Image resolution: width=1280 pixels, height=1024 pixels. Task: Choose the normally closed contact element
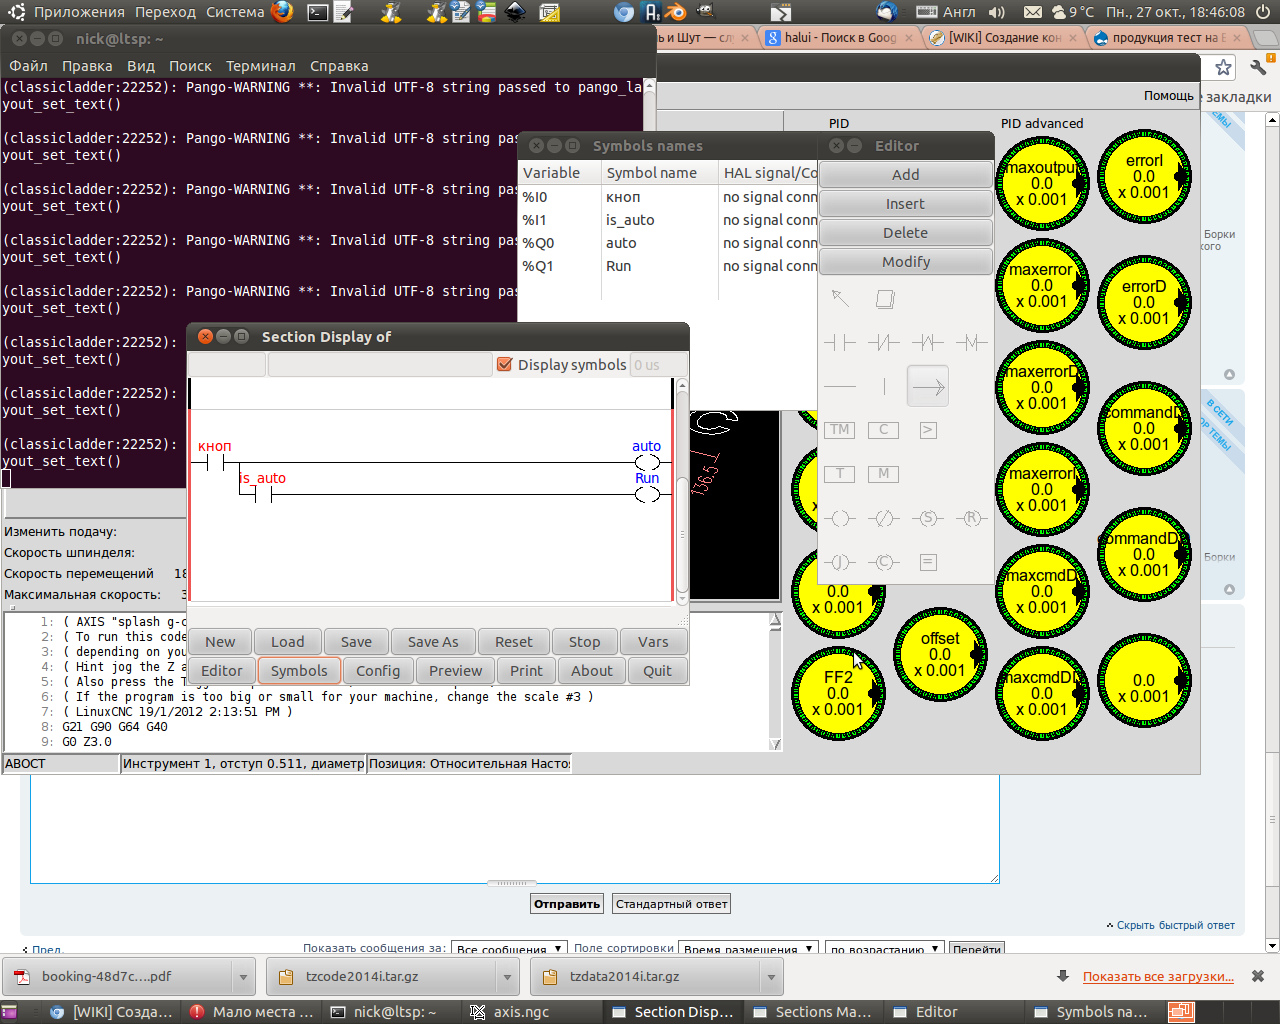(884, 343)
